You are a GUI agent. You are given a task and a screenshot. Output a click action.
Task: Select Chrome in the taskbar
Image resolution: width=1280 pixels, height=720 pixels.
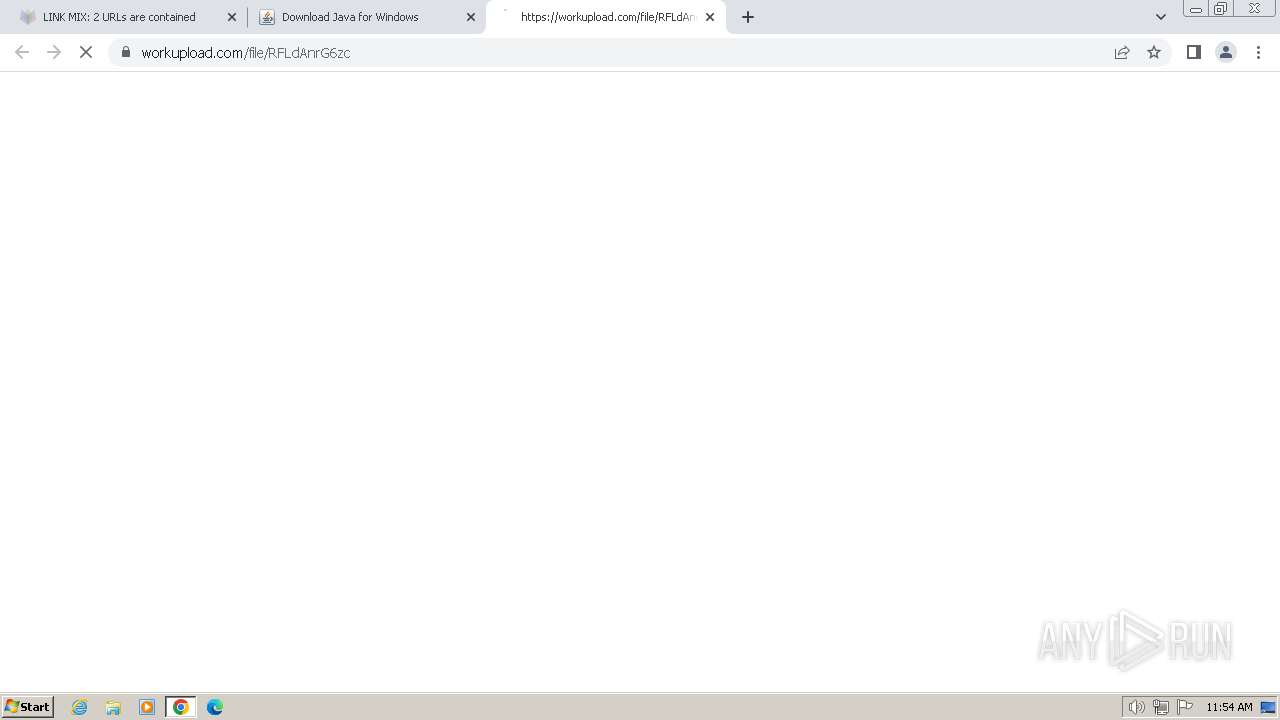click(181, 707)
